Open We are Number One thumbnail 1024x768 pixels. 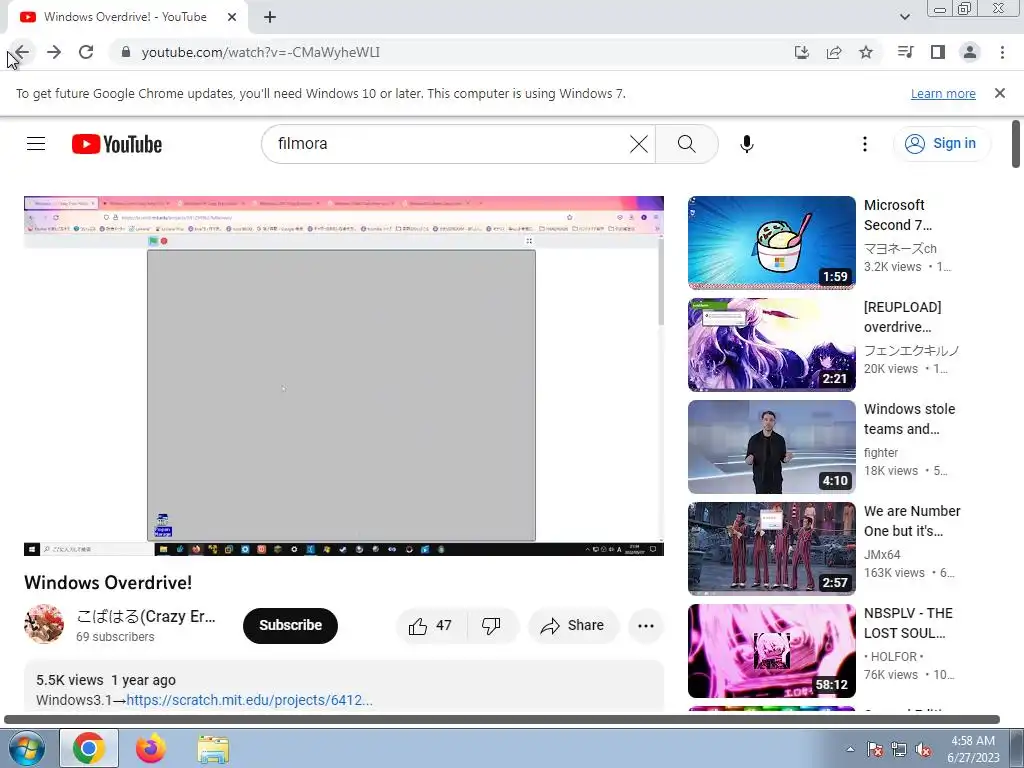pos(771,549)
